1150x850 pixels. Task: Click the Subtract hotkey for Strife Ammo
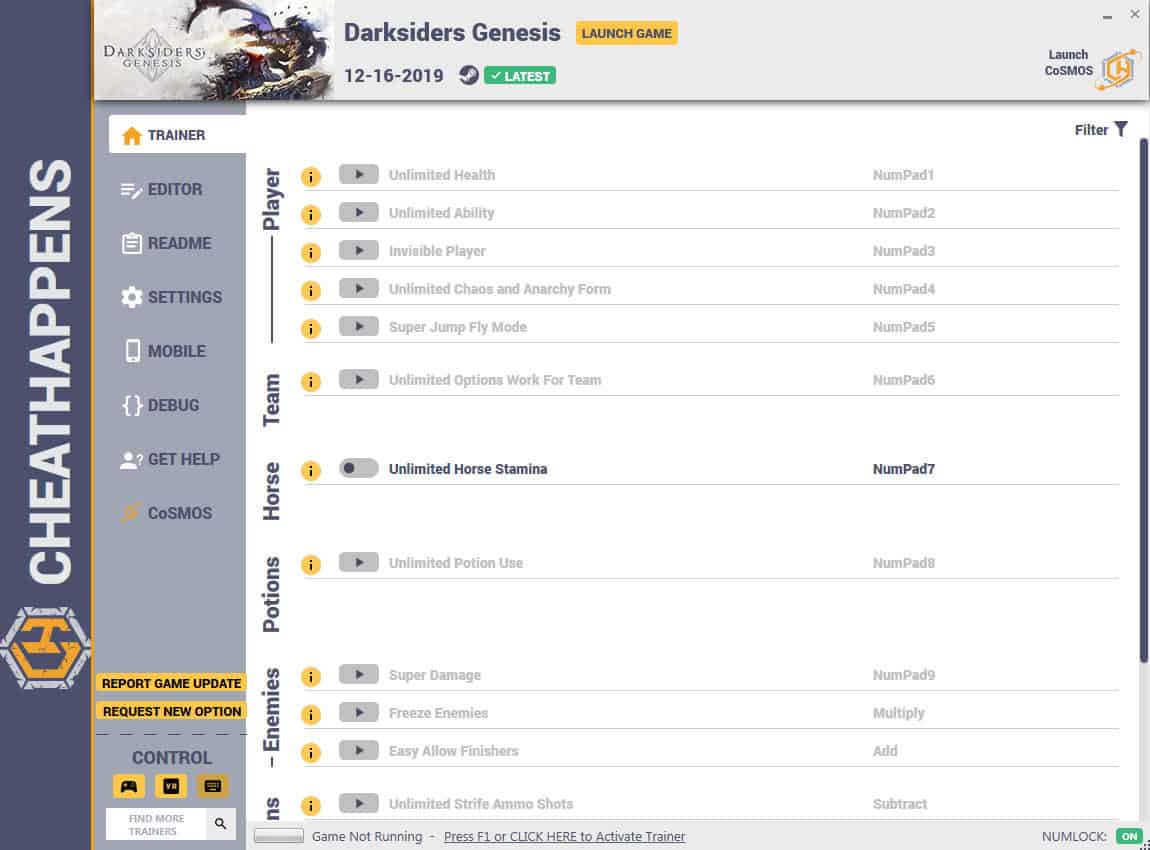(x=900, y=805)
